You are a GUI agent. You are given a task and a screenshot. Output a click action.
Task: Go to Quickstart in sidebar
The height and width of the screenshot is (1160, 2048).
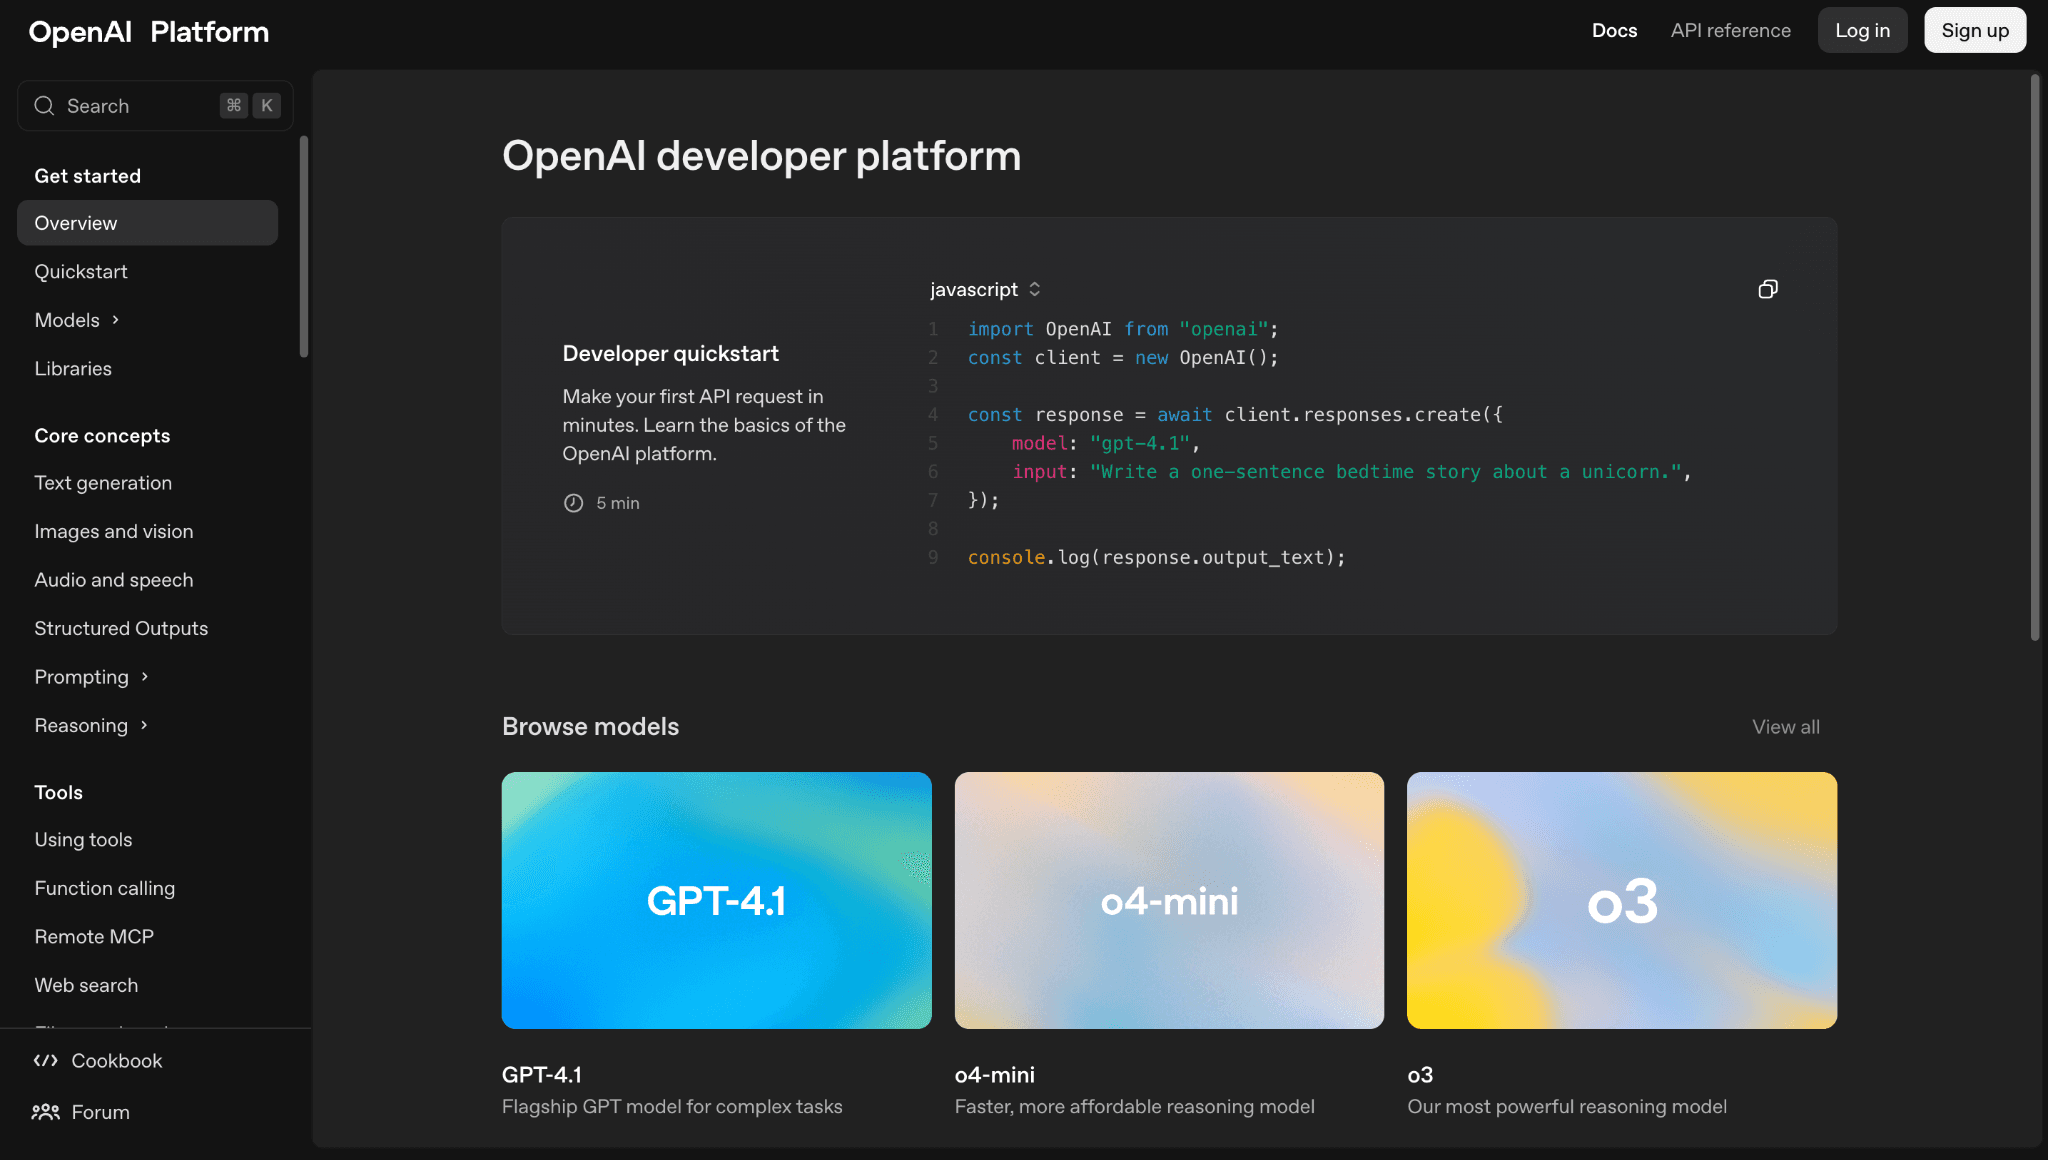click(x=81, y=272)
